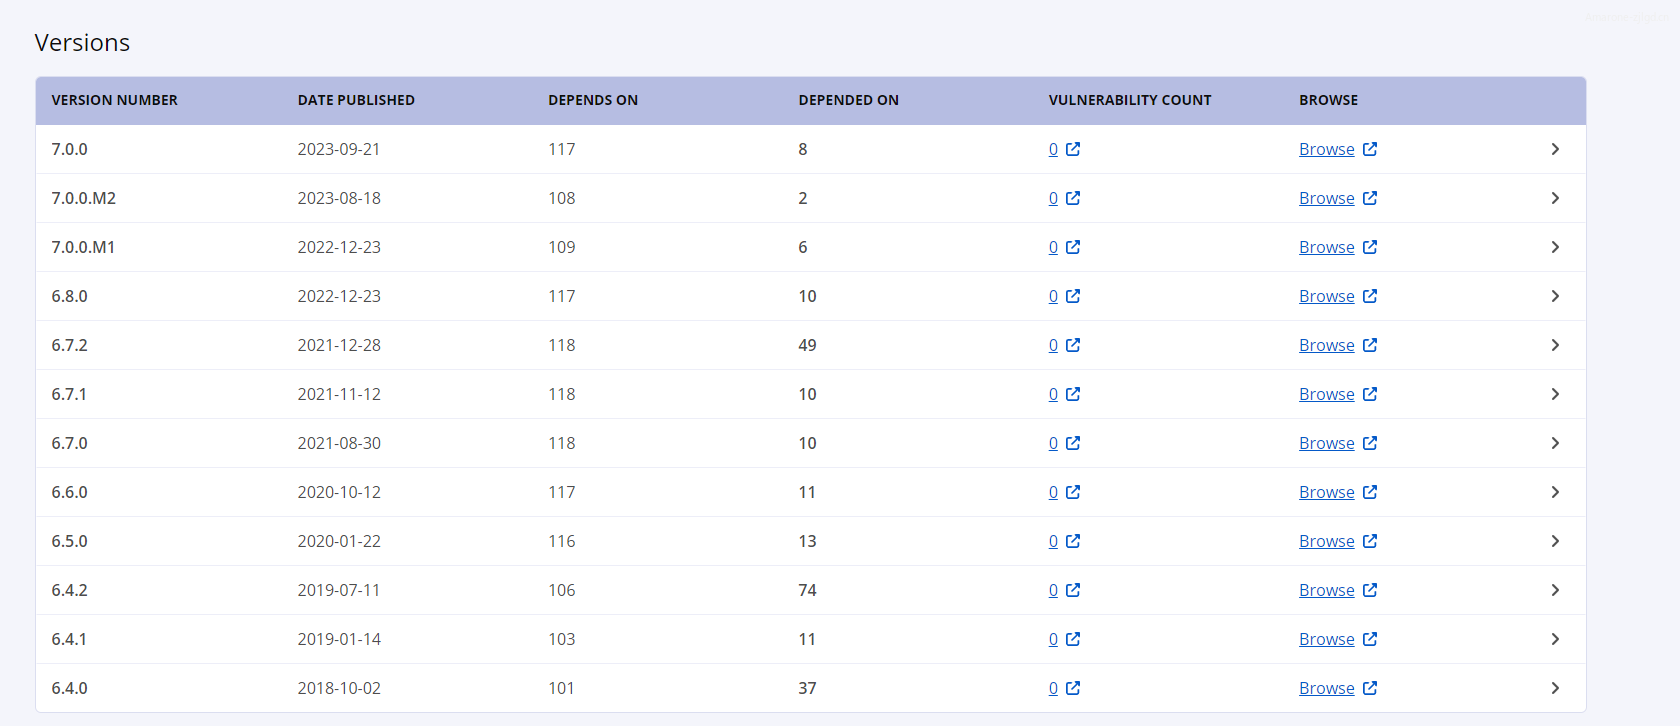Follow vulnerability count 0 link for 6.7.1
Screen dimensions: 1680x726
[x=1053, y=394]
